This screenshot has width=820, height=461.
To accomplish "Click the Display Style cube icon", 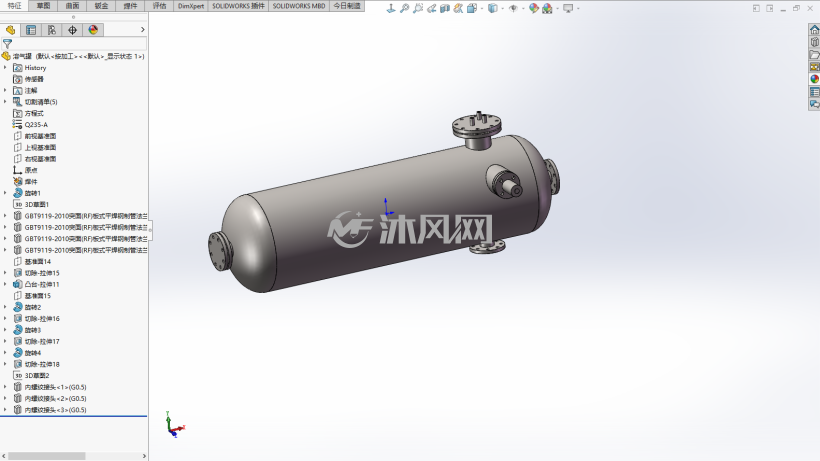I will pos(493,8).
